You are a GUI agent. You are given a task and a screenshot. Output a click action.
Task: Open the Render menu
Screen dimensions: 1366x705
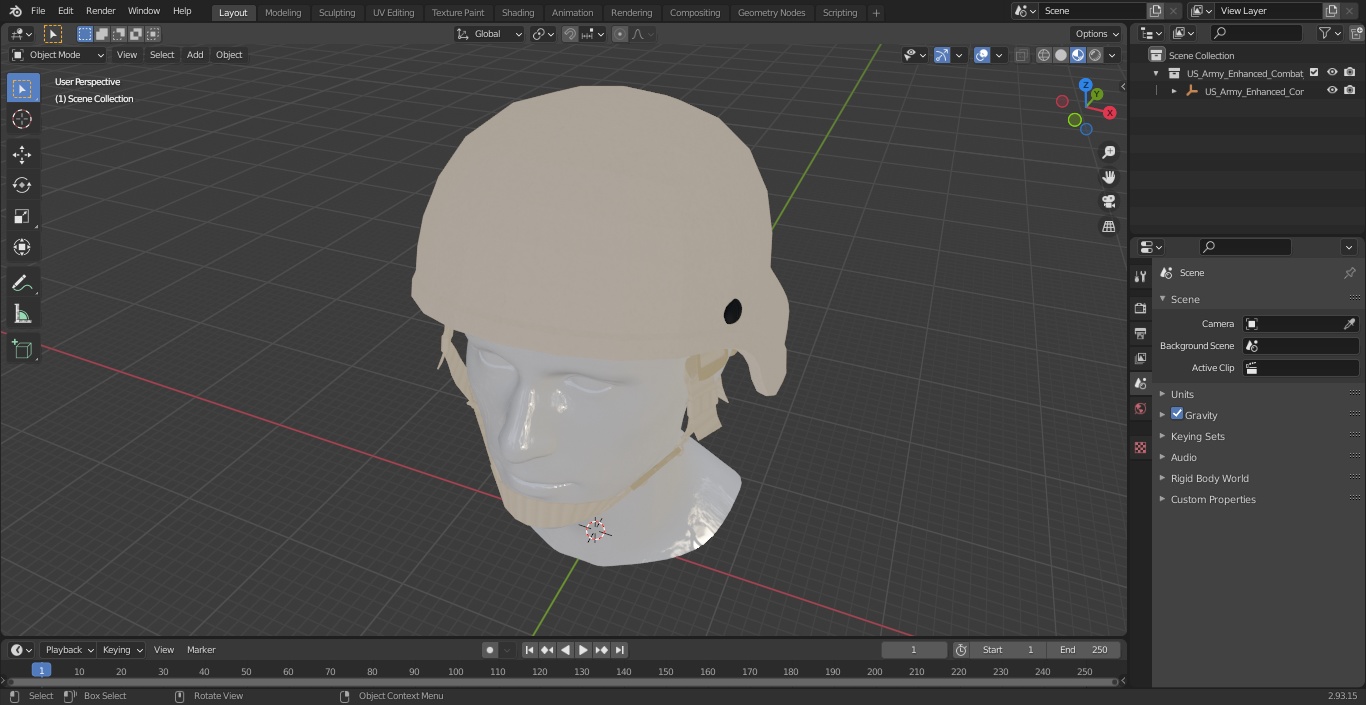click(100, 11)
